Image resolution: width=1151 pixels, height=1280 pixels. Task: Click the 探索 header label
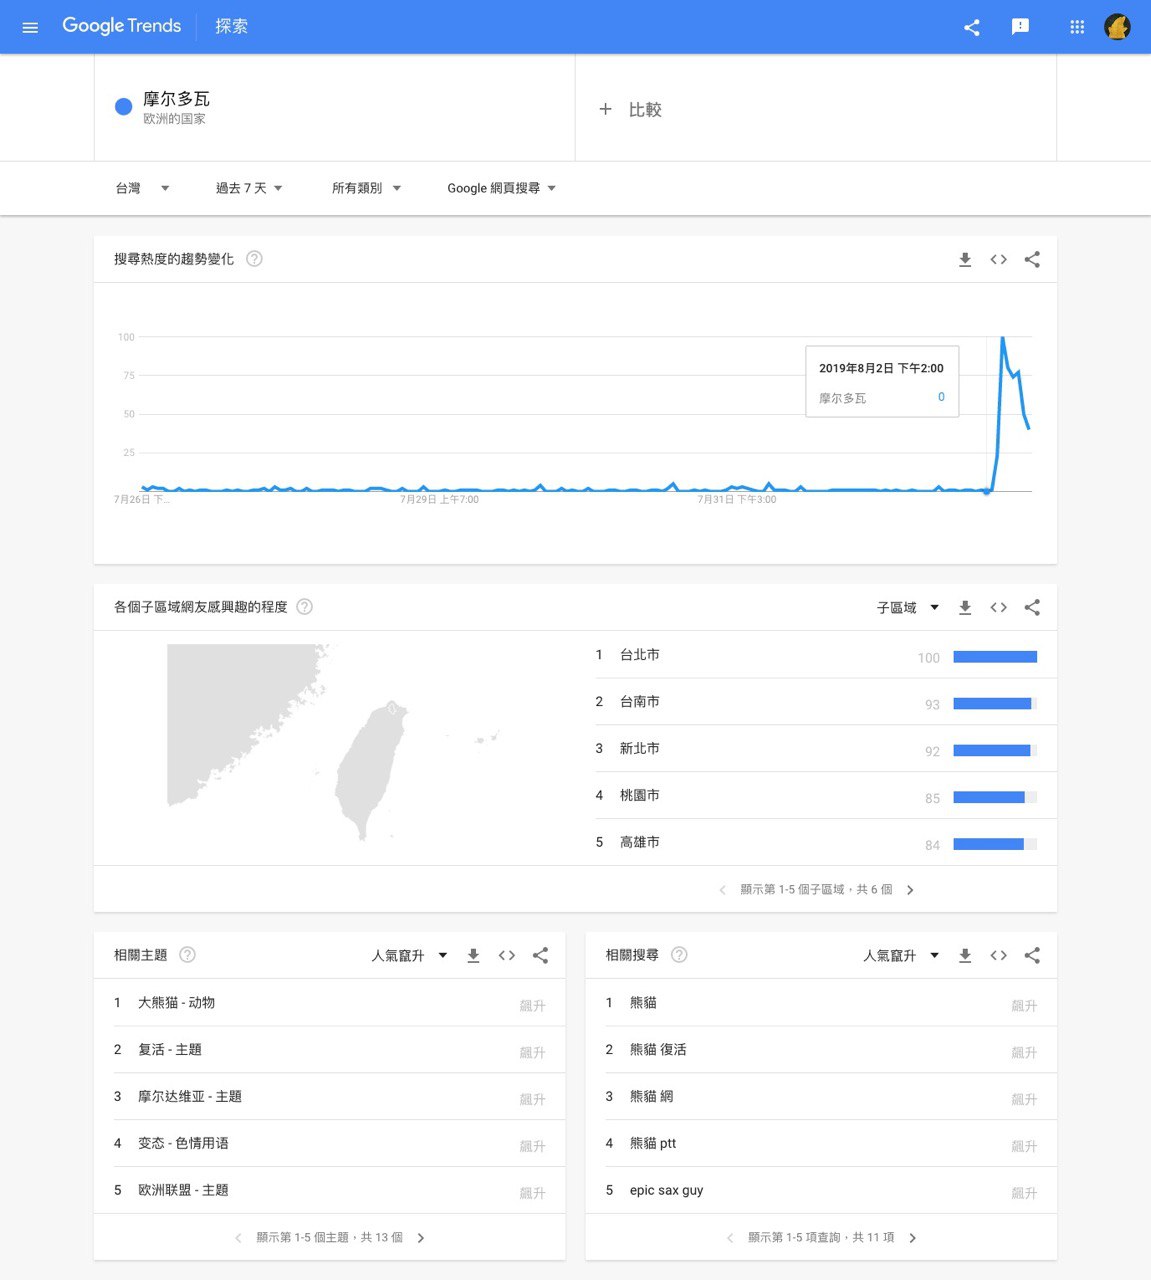[231, 26]
